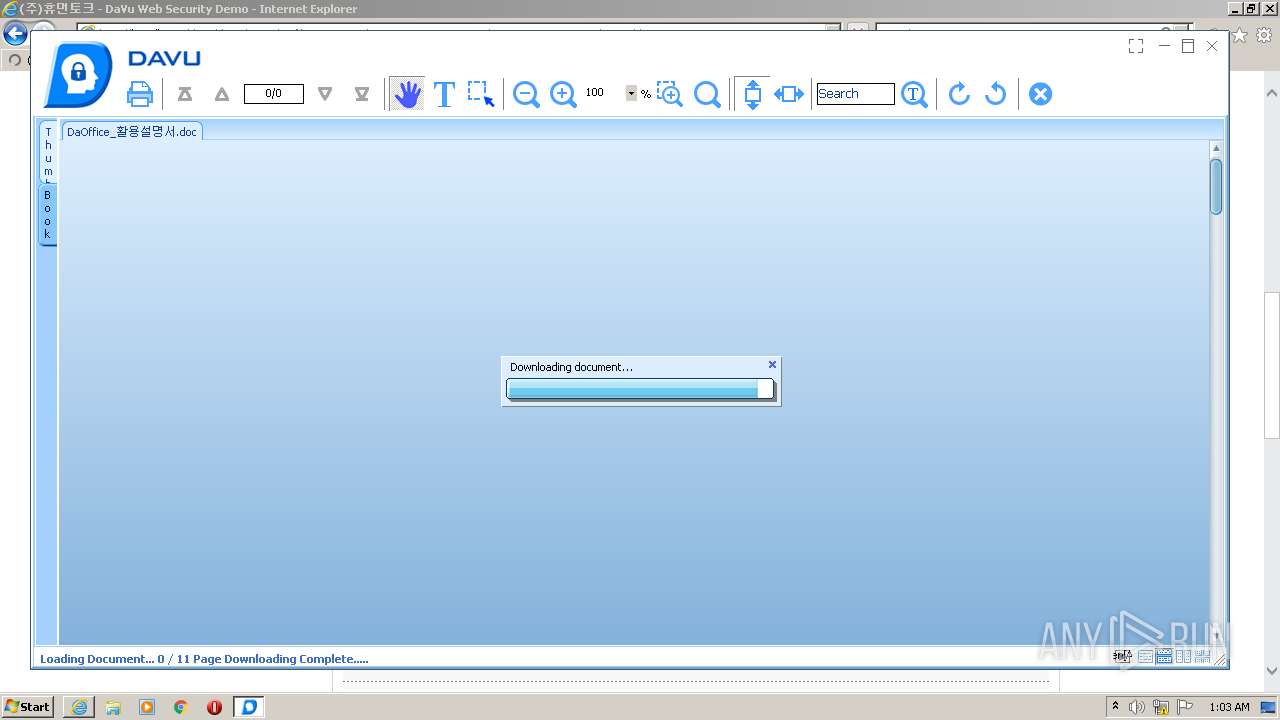
Task: Open the media player taskbar icon
Action: 147,707
